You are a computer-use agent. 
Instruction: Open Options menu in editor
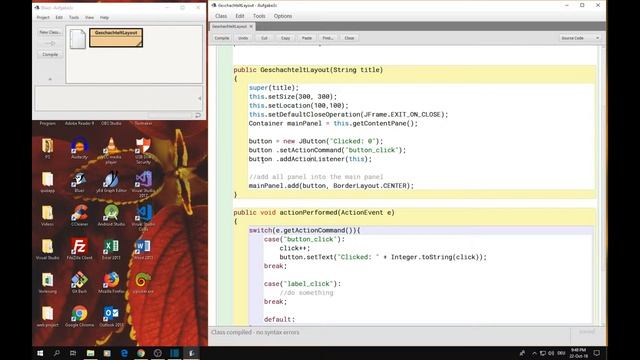click(282, 16)
